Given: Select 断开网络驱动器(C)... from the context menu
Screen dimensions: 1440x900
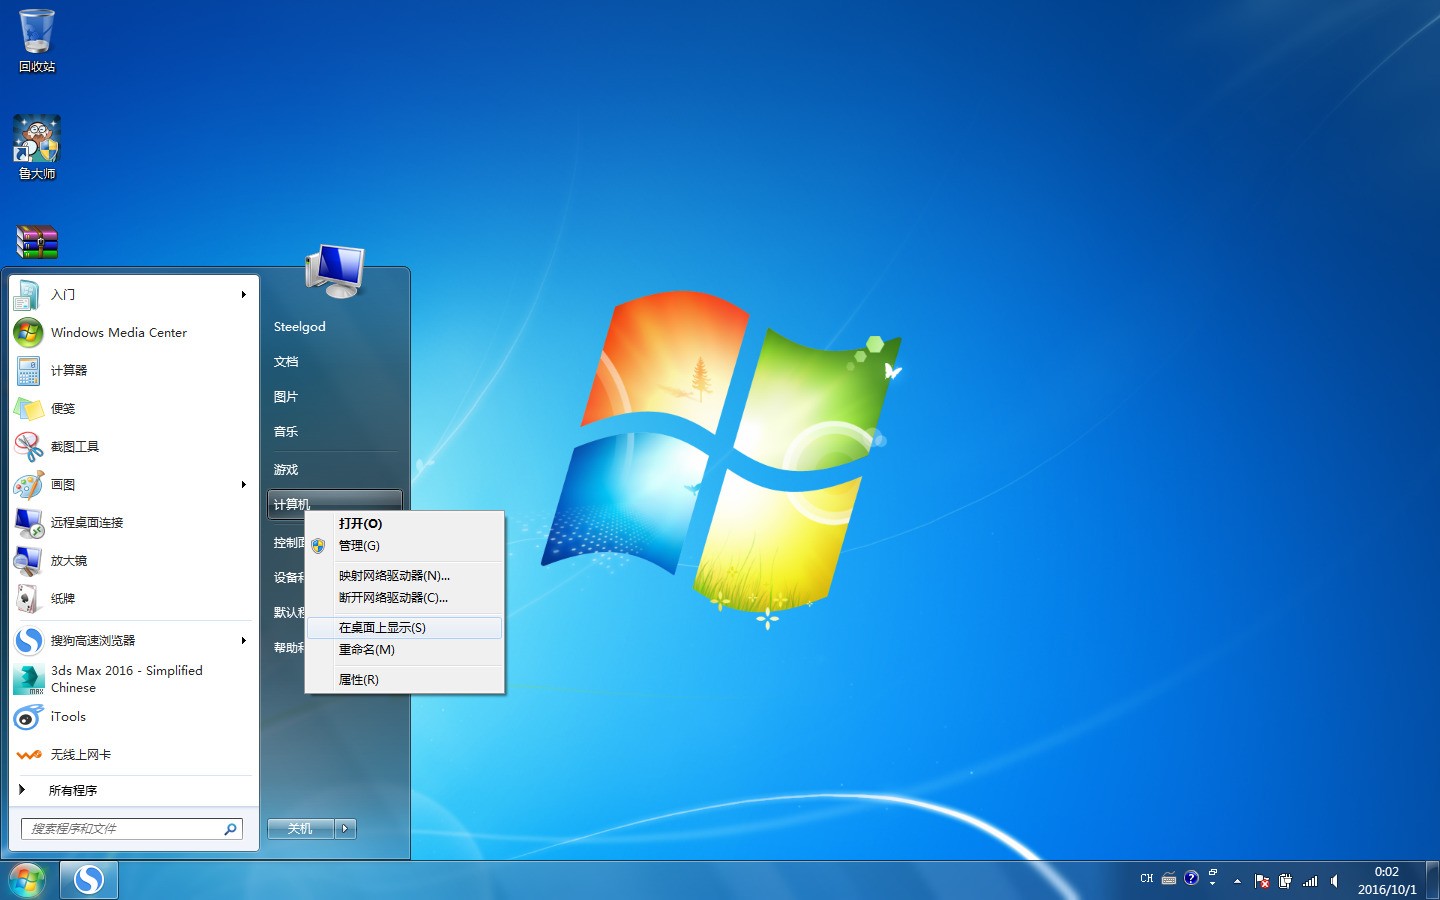Looking at the screenshot, I should [404, 597].
